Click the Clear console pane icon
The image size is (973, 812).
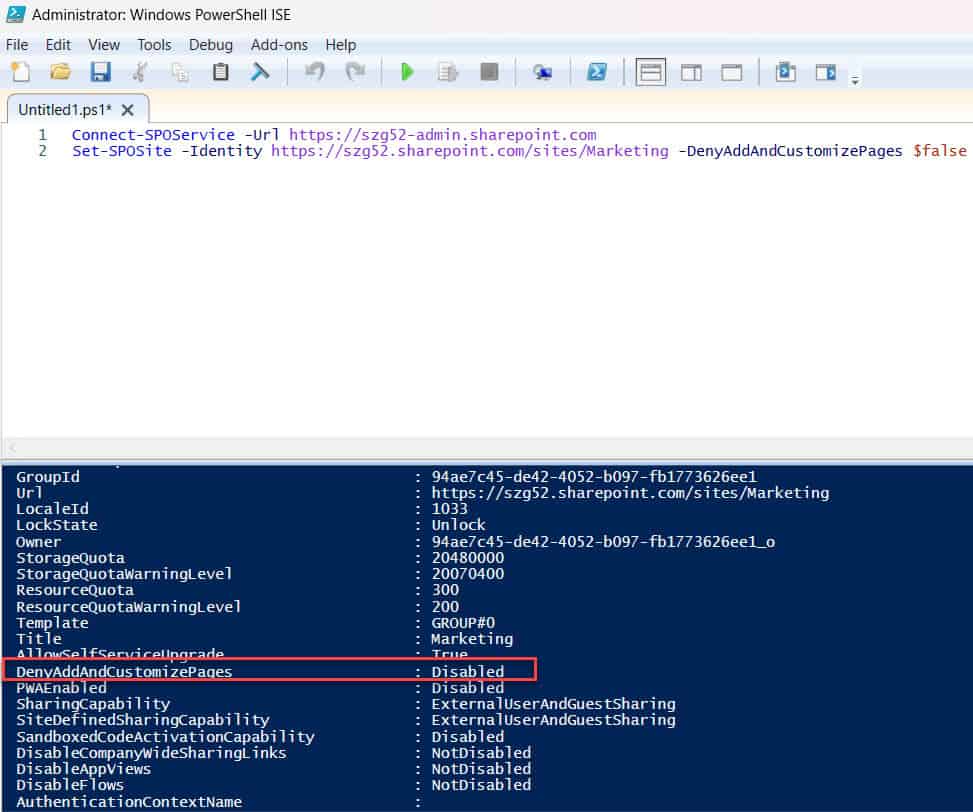pos(260,72)
